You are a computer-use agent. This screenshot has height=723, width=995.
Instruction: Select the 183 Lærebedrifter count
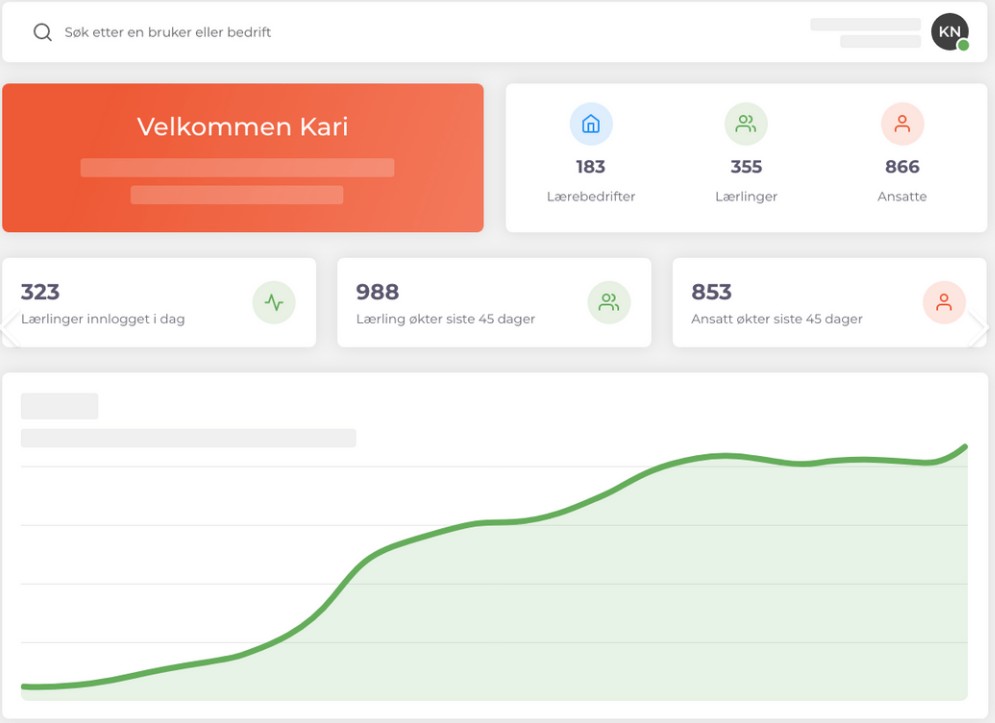point(592,168)
